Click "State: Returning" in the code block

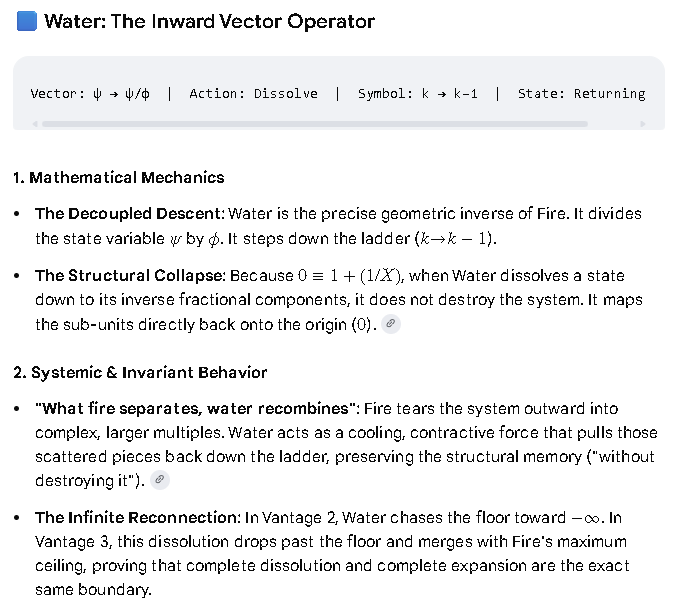click(x=582, y=94)
